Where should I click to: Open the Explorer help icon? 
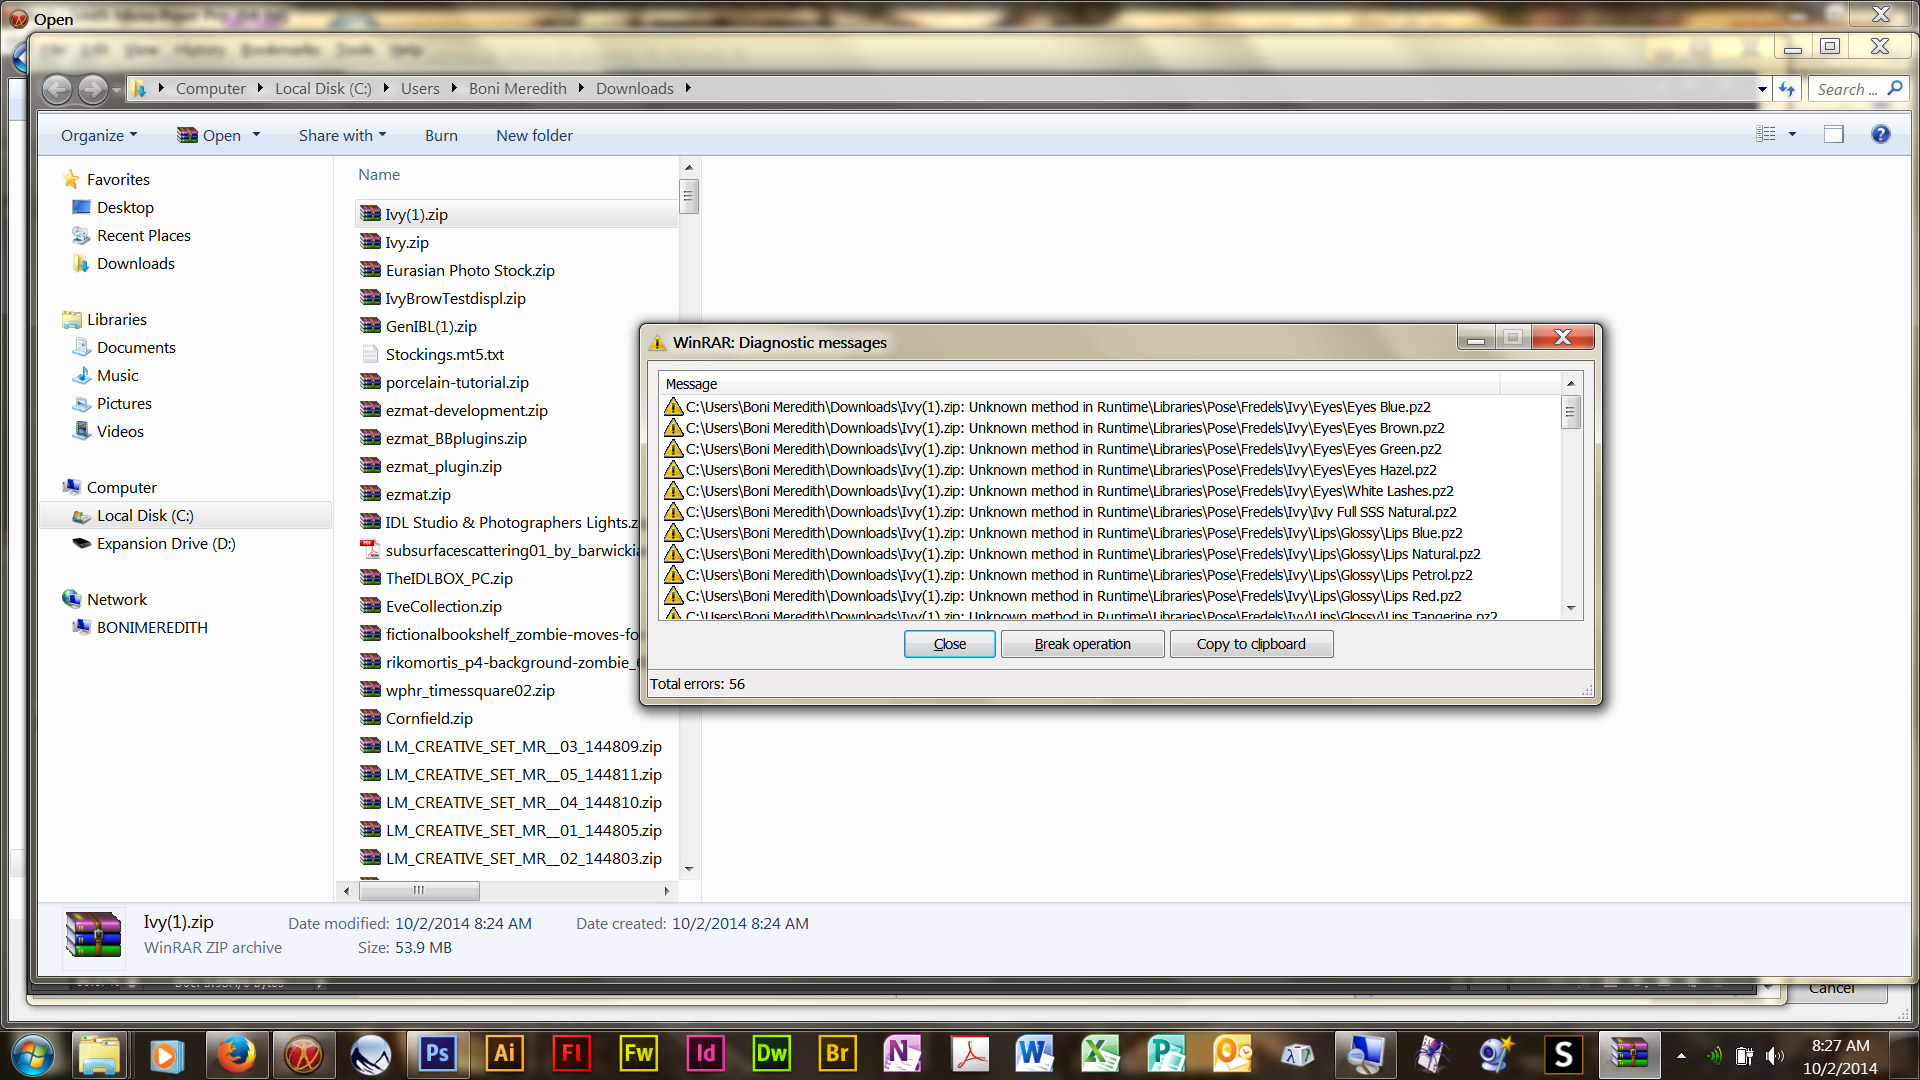[x=1880, y=135]
